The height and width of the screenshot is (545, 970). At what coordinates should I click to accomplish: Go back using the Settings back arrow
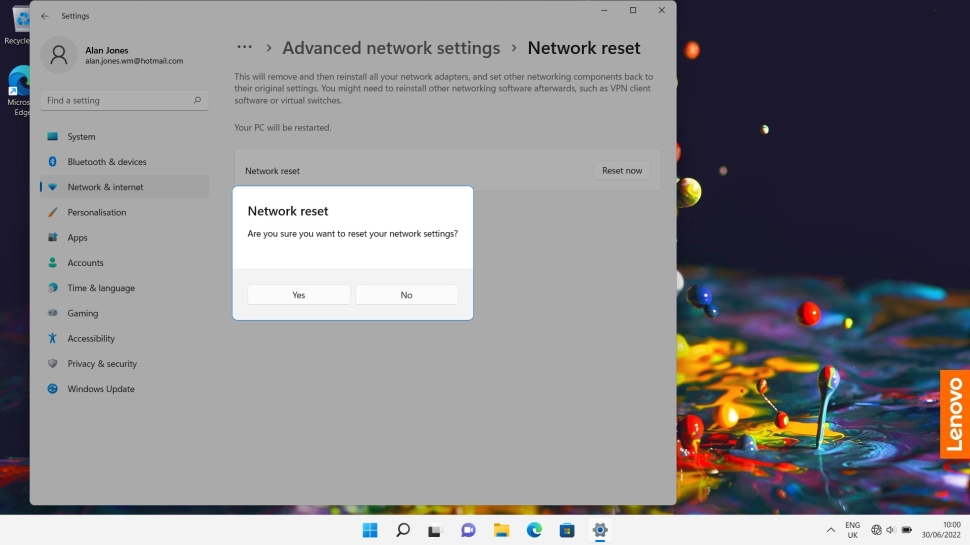[45, 16]
